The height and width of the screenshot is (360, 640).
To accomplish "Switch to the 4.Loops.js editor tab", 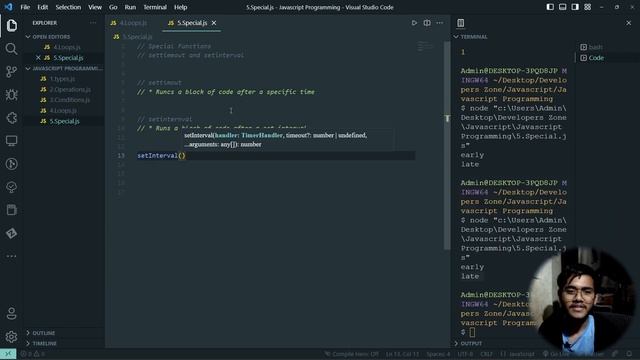I will click(x=133, y=23).
